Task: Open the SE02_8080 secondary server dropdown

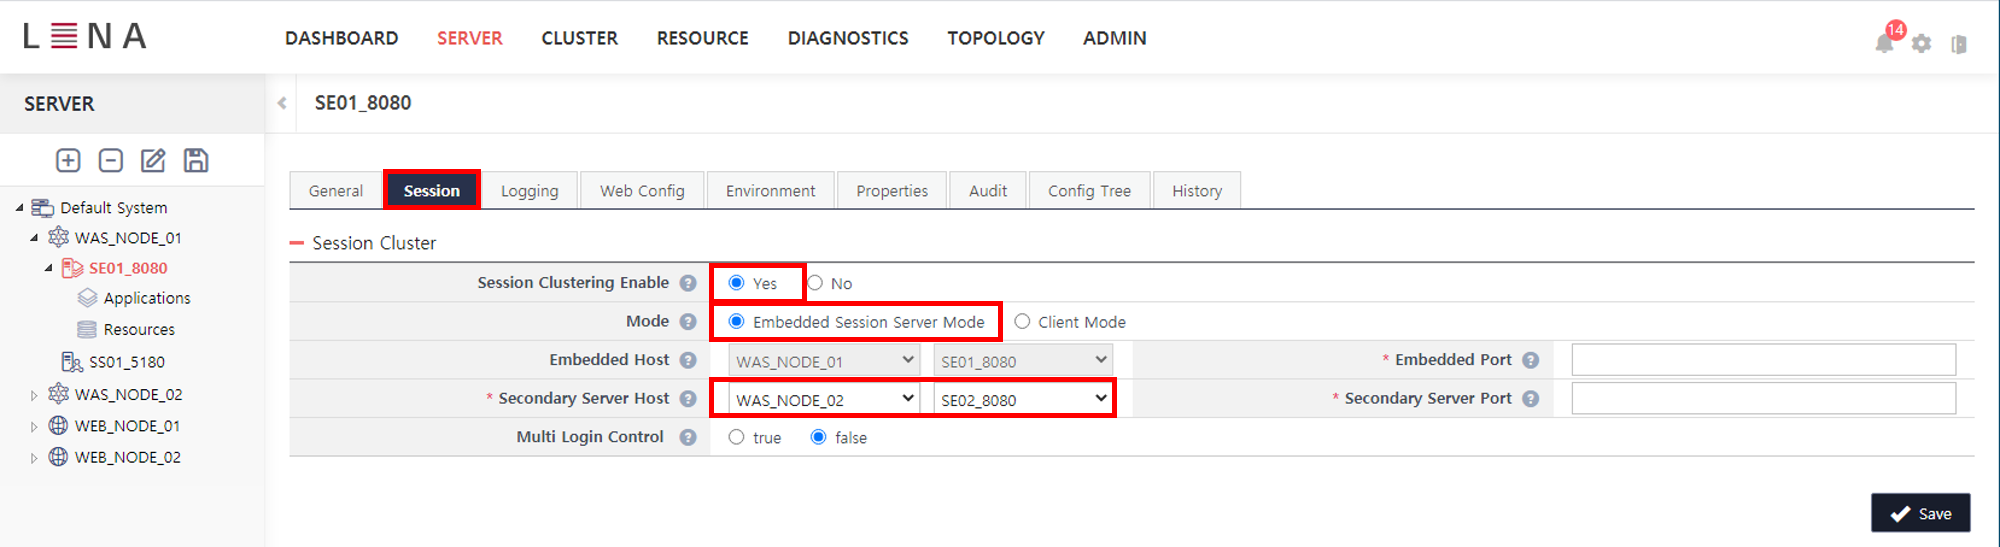Action: [x=1023, y=399]
